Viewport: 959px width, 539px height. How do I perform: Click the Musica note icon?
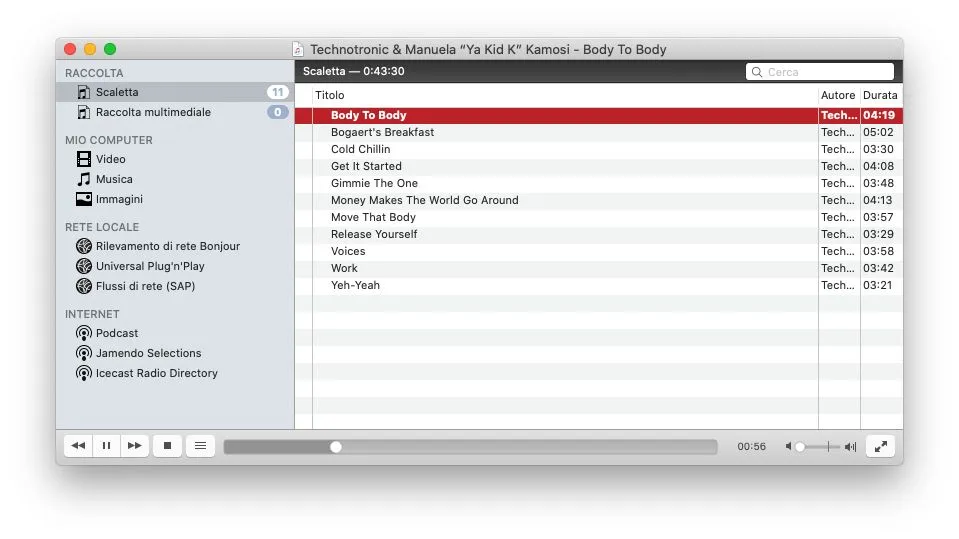click(x=84, y=179)
